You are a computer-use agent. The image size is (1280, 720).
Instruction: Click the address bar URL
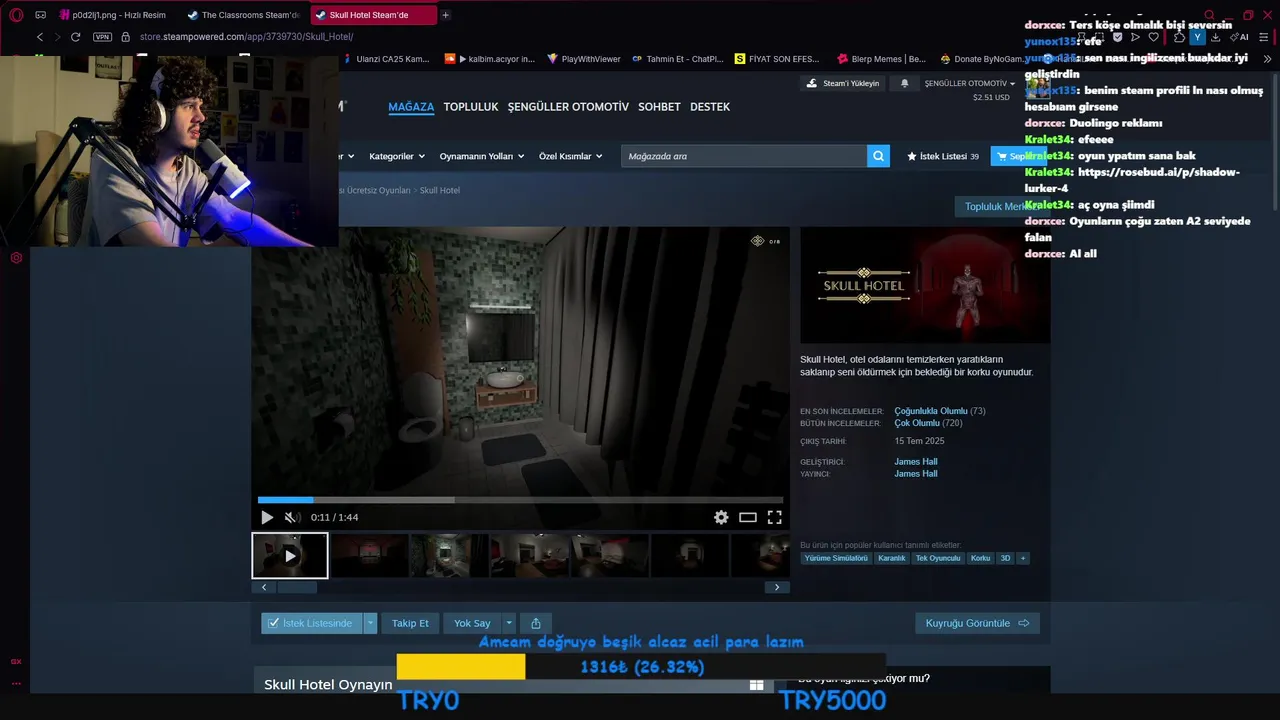pos(246,37)
